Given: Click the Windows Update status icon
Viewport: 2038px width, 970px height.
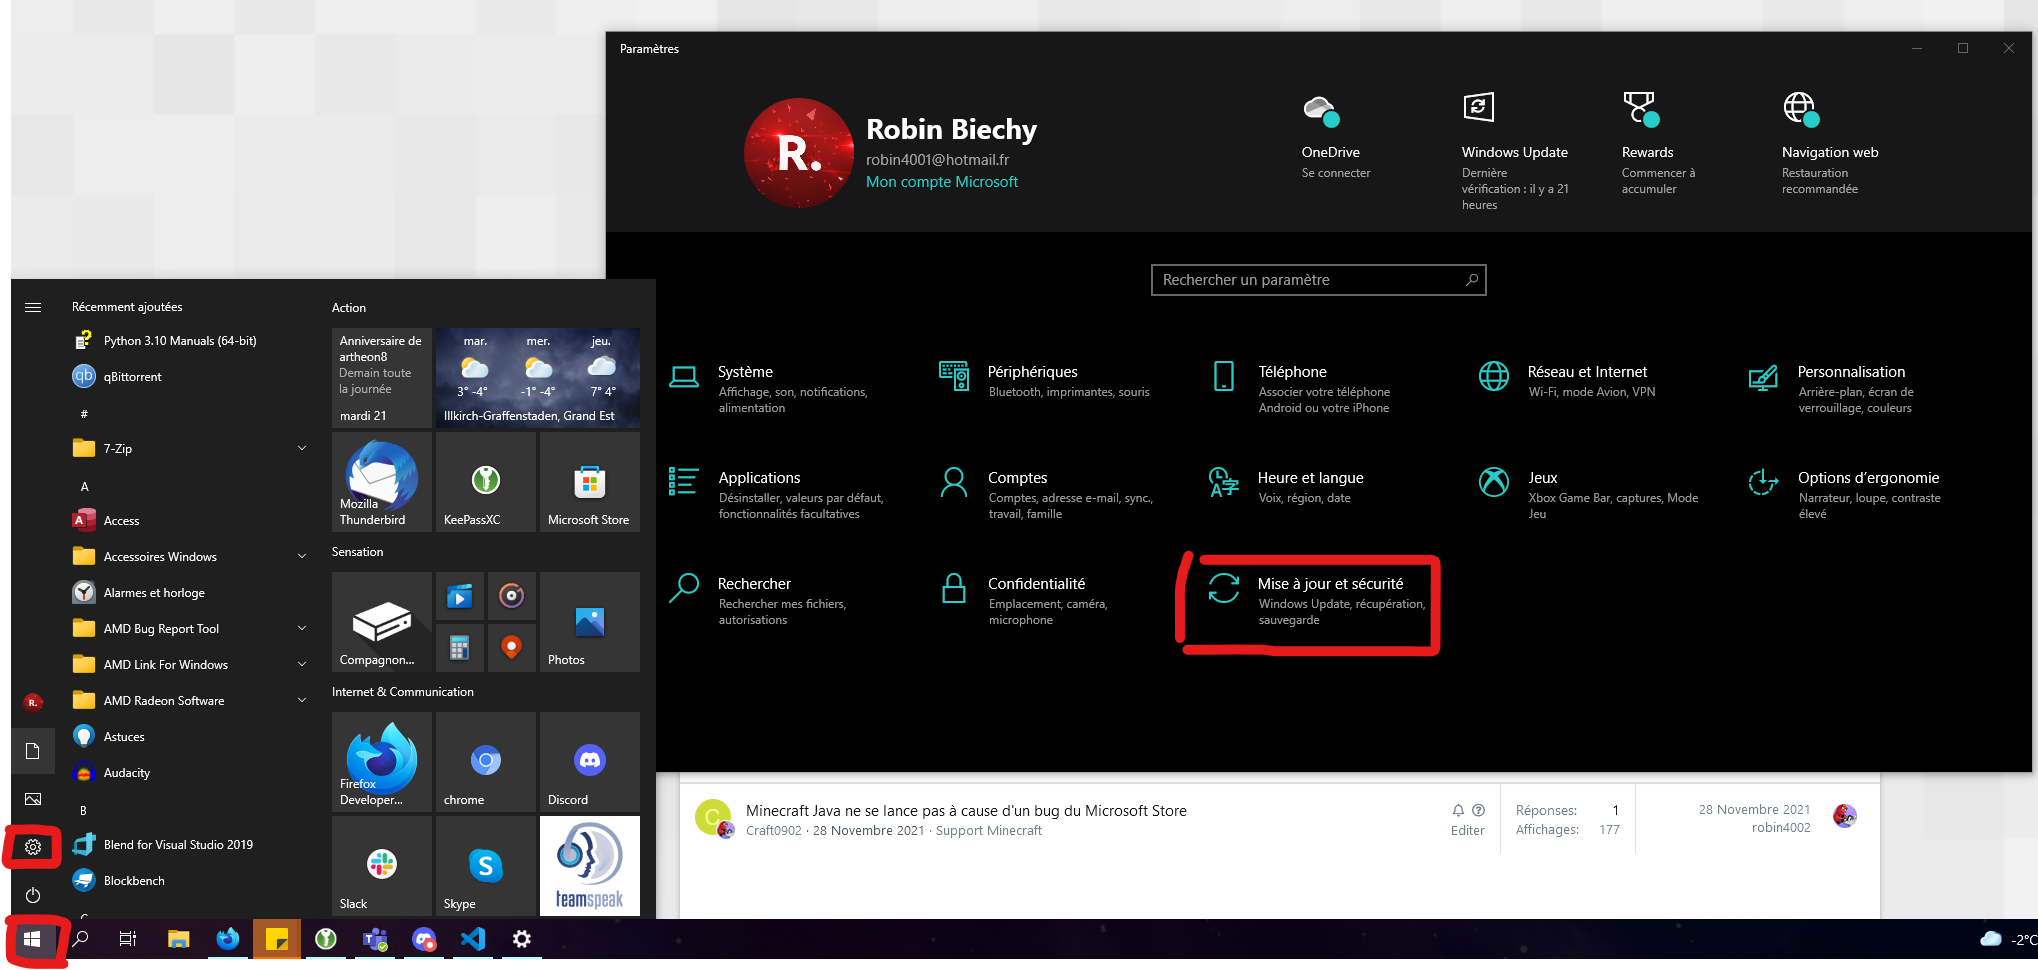Looking at the screenshot, I should tap(1479, 107).
